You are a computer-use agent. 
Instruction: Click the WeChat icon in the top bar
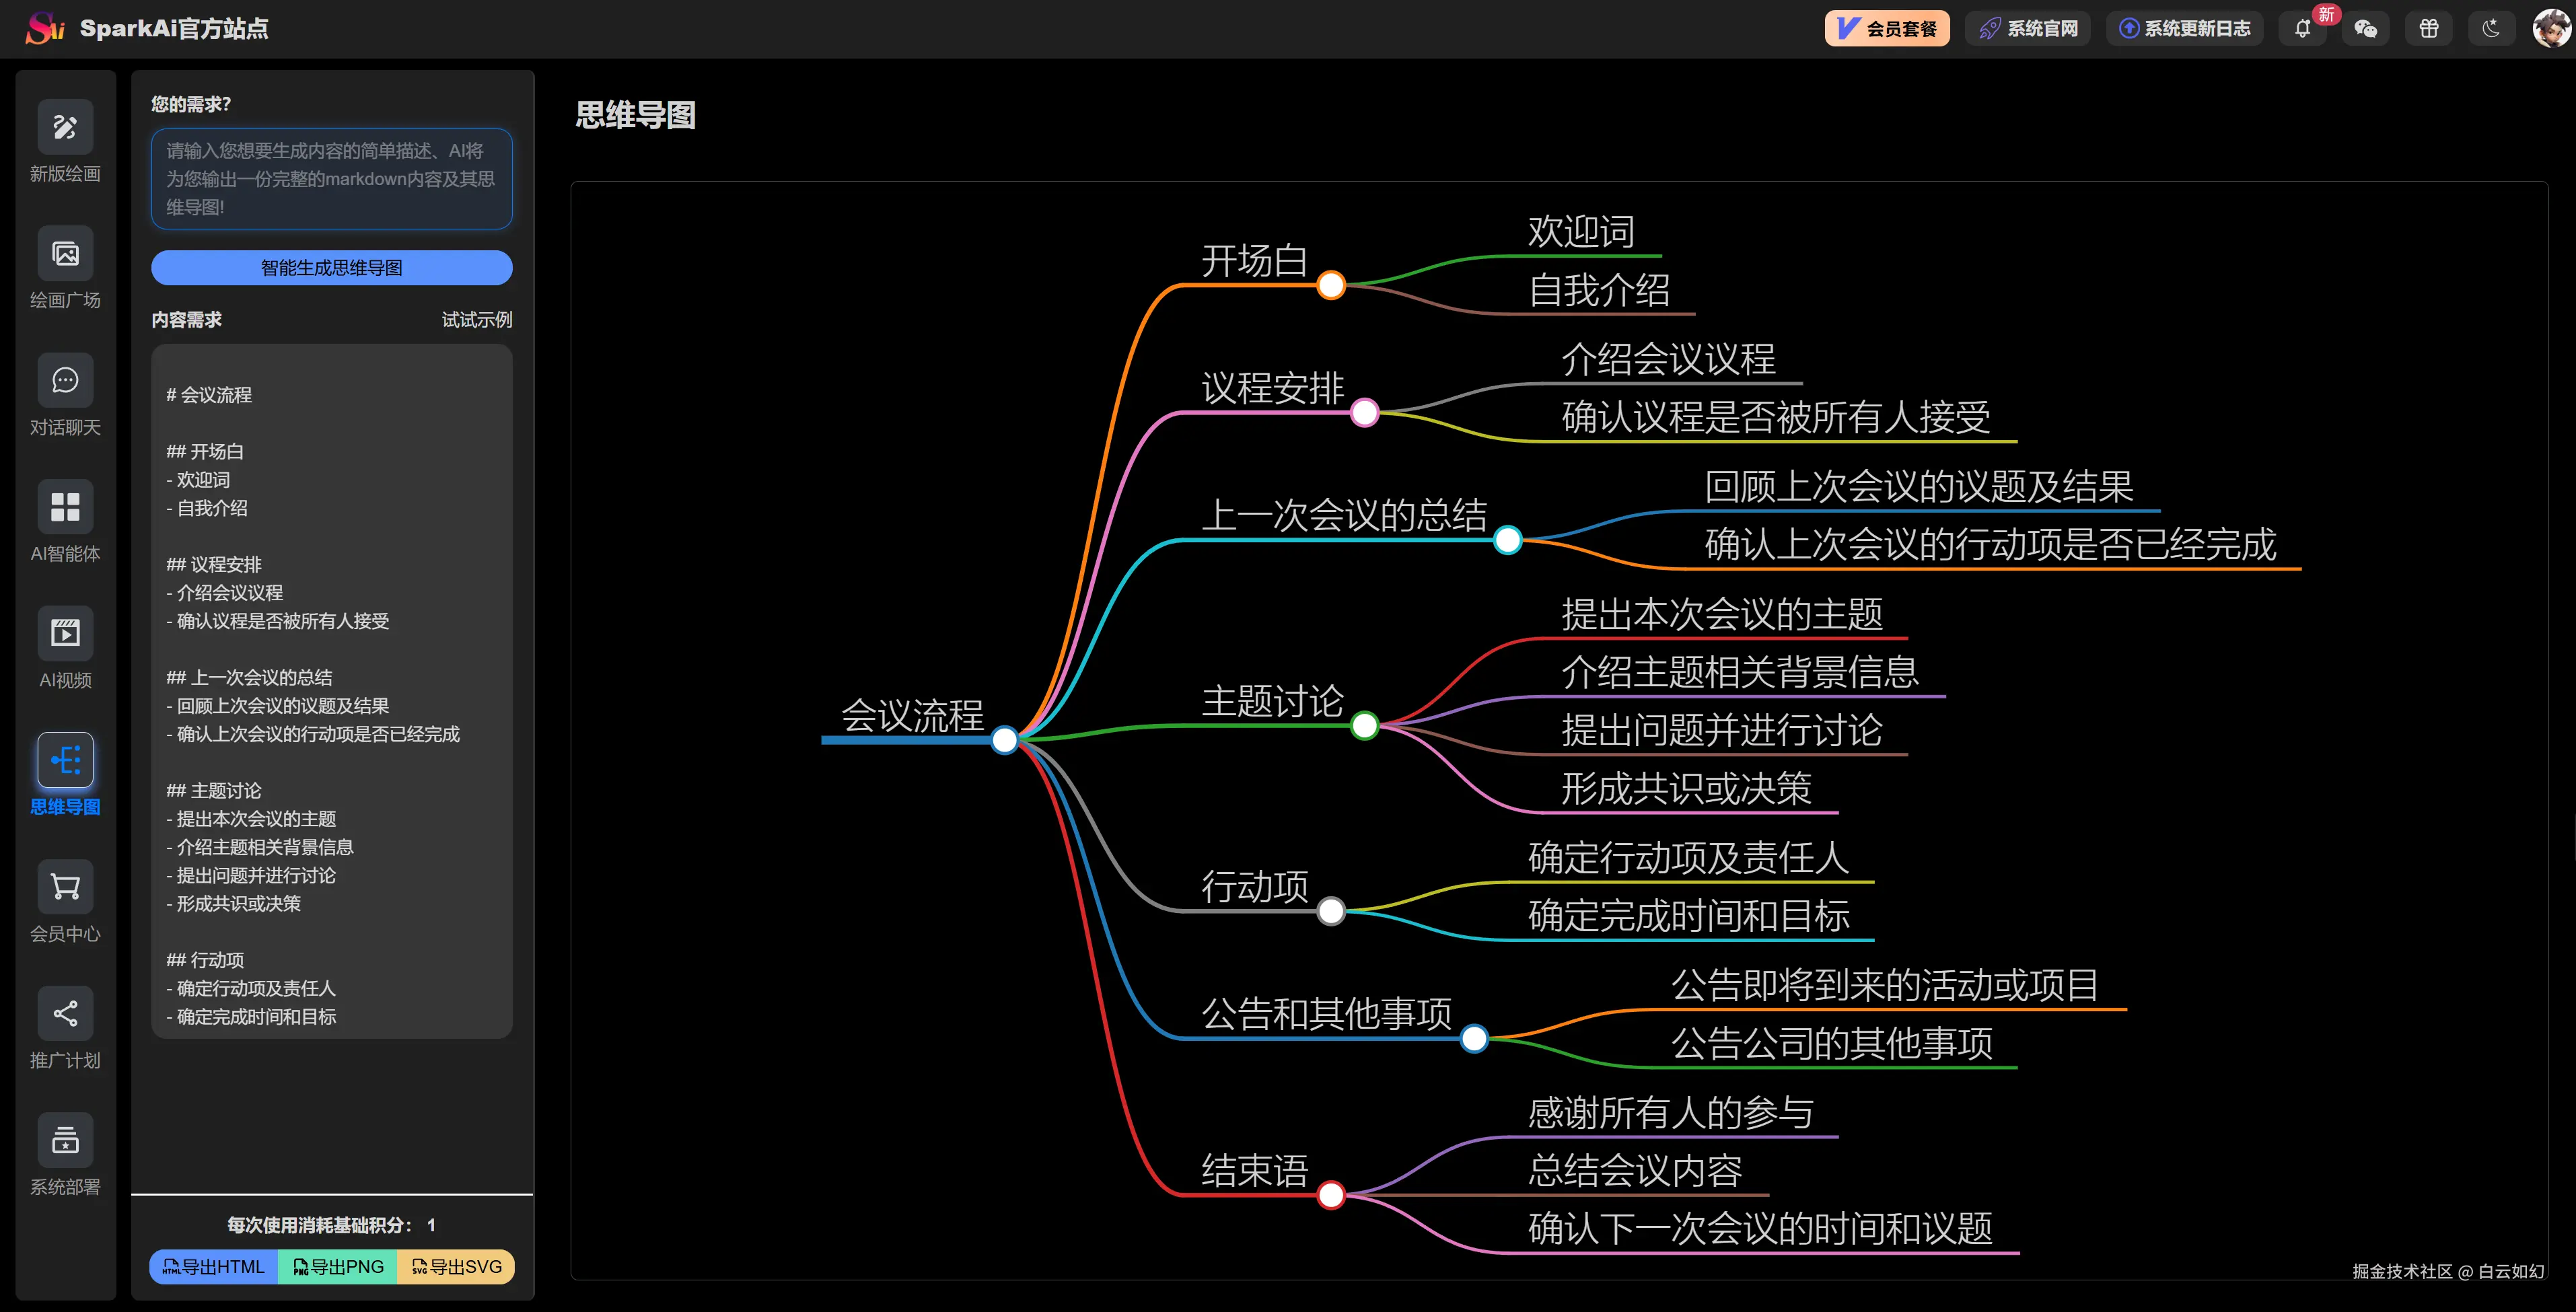click(x=2366, y=28)
